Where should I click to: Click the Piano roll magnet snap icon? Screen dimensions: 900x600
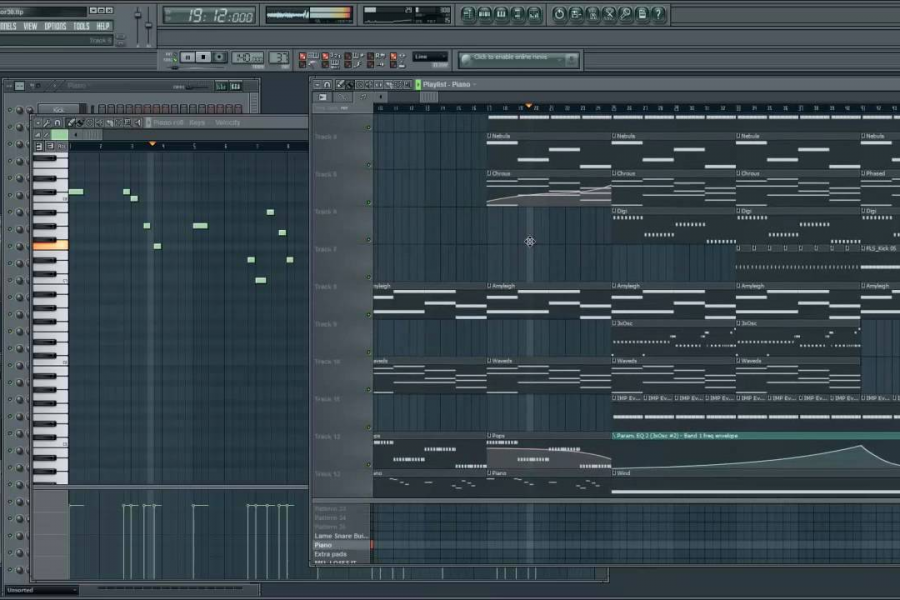57,122
